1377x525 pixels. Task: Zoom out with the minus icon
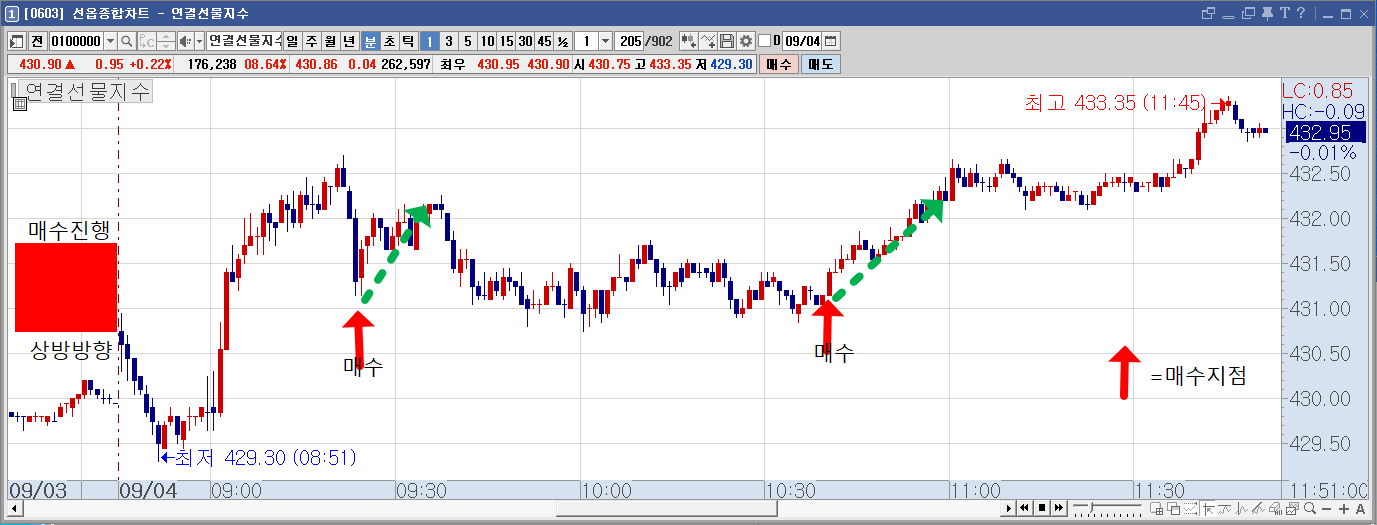click(x=1326, y=508)
